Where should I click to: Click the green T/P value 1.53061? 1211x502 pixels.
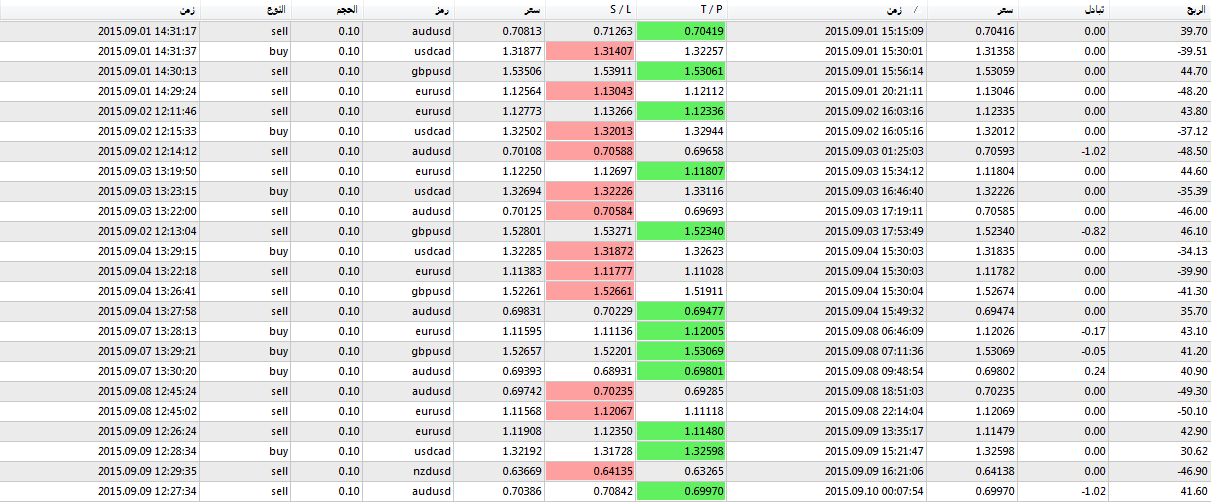coord(681,71)
